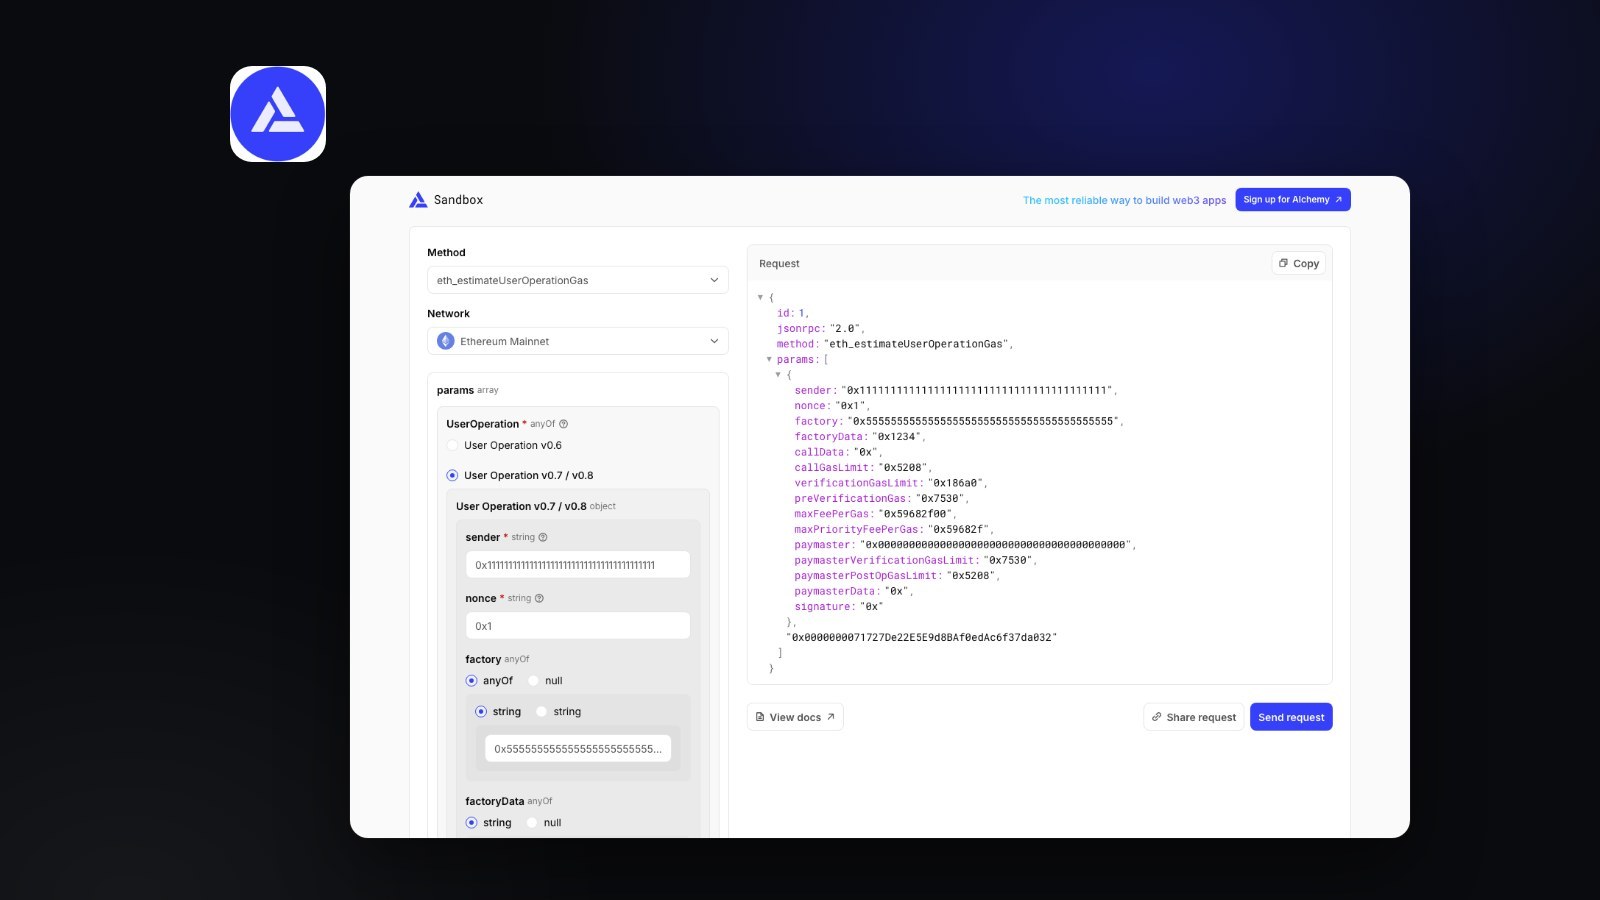Image resolution: width=1600 pixels, height=900 pixels.
Task: Select User Operation v0.6 radio
Action: [452, 445]
